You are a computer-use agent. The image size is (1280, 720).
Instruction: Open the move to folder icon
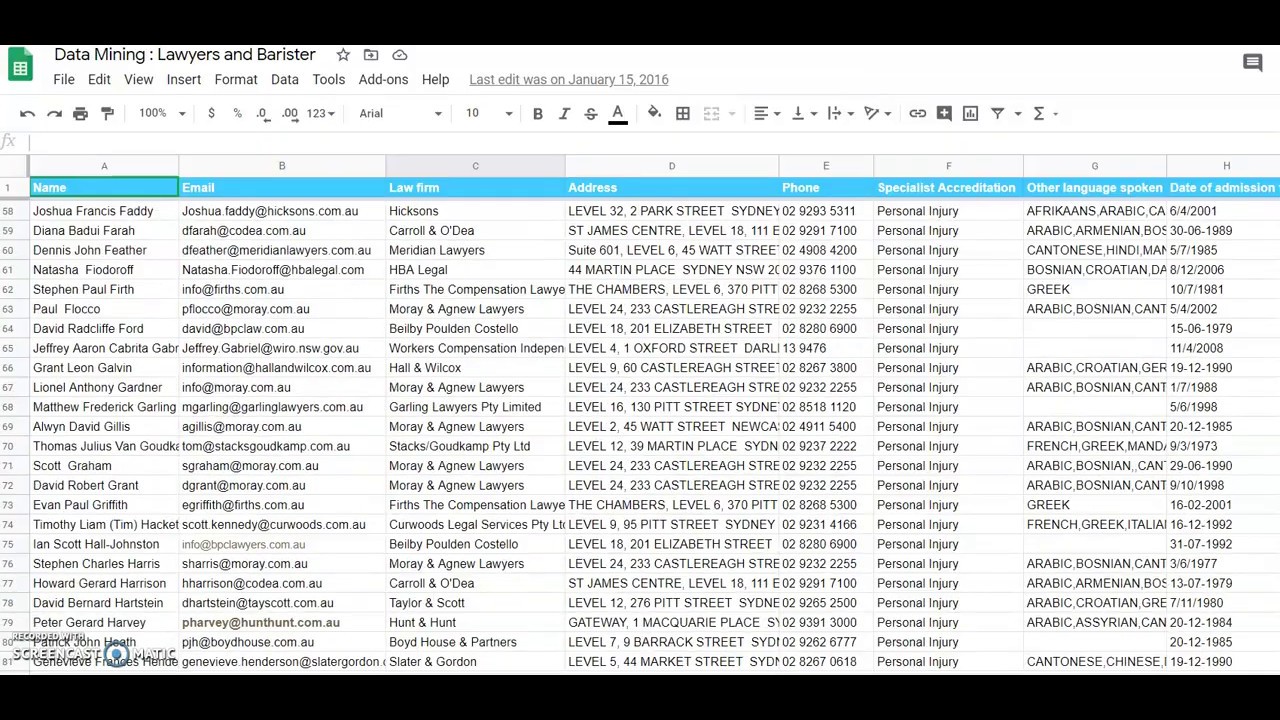[371, 55]
